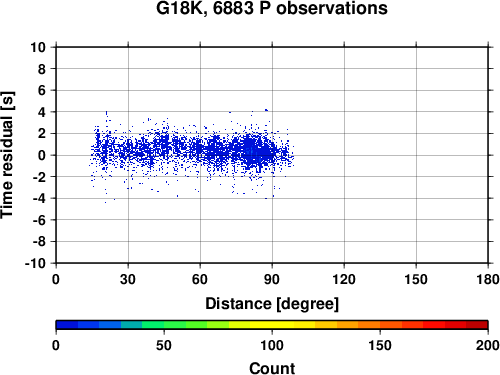Screen dimensions: 500x375
Task: Click the 120 tick label on distance axis
Action: [x=344, y=279]
